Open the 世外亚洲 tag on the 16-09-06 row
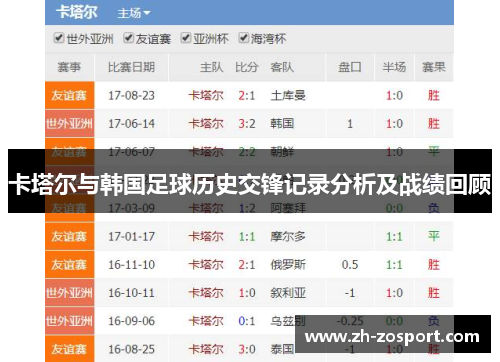The image size is (500, 362). tap(69, 321)
